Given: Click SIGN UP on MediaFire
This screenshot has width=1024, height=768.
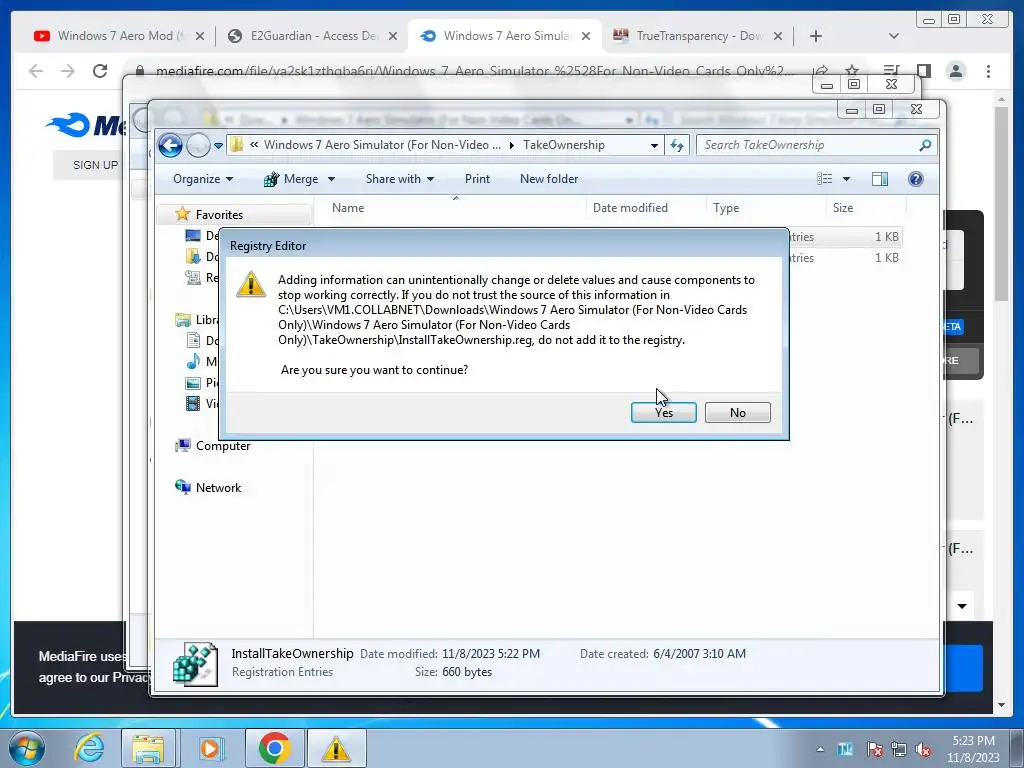Looking at the screenshot, I should 95,165.
